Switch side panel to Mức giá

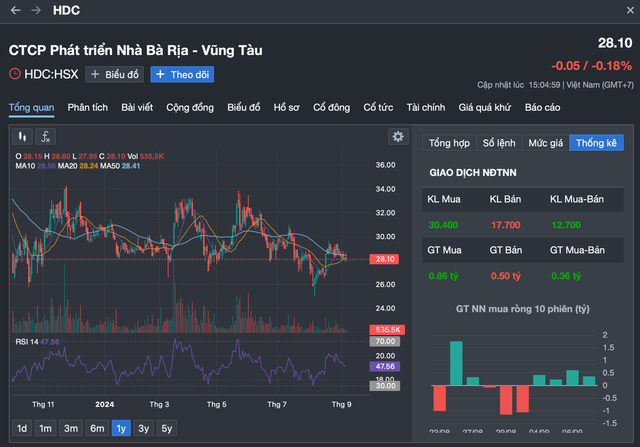[546, 143]
